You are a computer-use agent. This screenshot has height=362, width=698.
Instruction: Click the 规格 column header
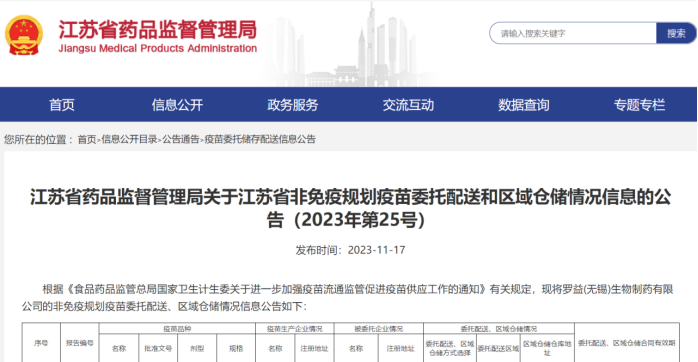coord(236,348)
